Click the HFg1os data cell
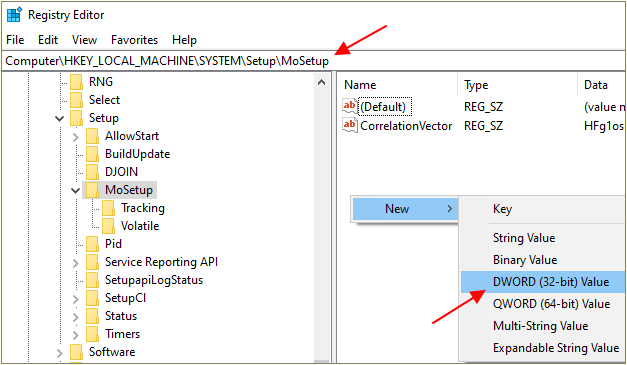The image size is (627, 365). 603,126
